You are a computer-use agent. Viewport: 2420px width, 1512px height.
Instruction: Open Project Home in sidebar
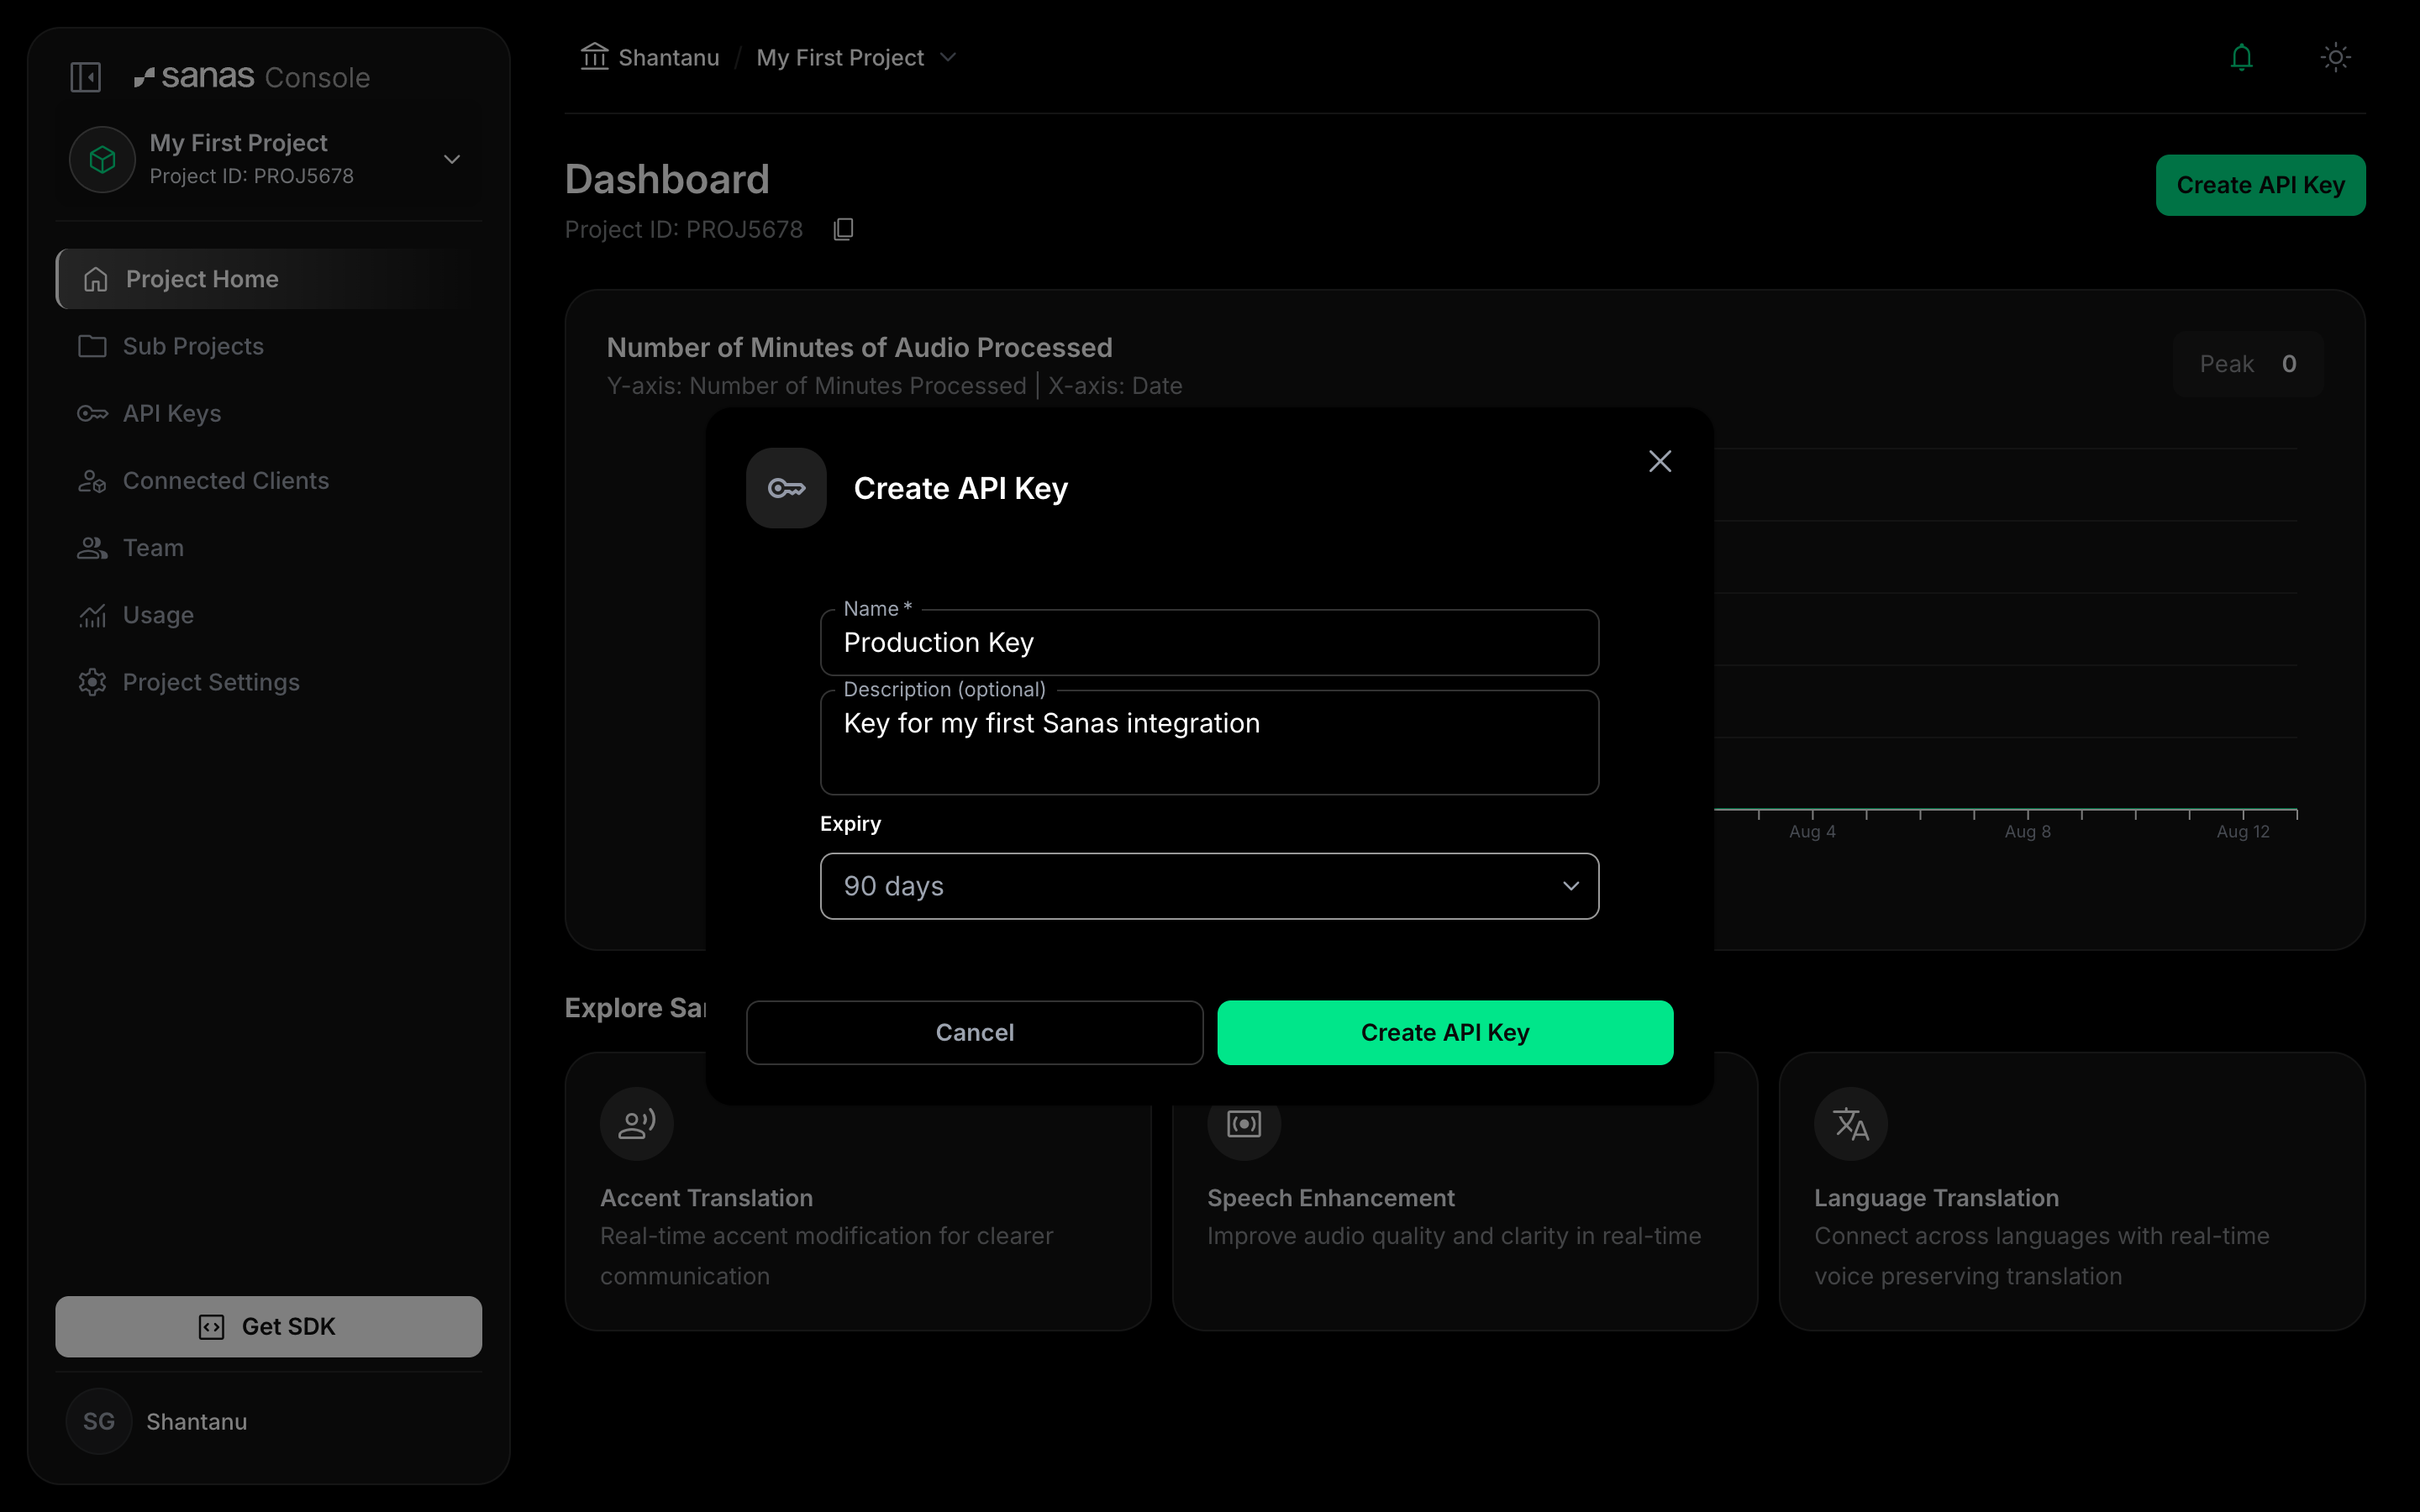pyautogui.click(x=268, y=279)
